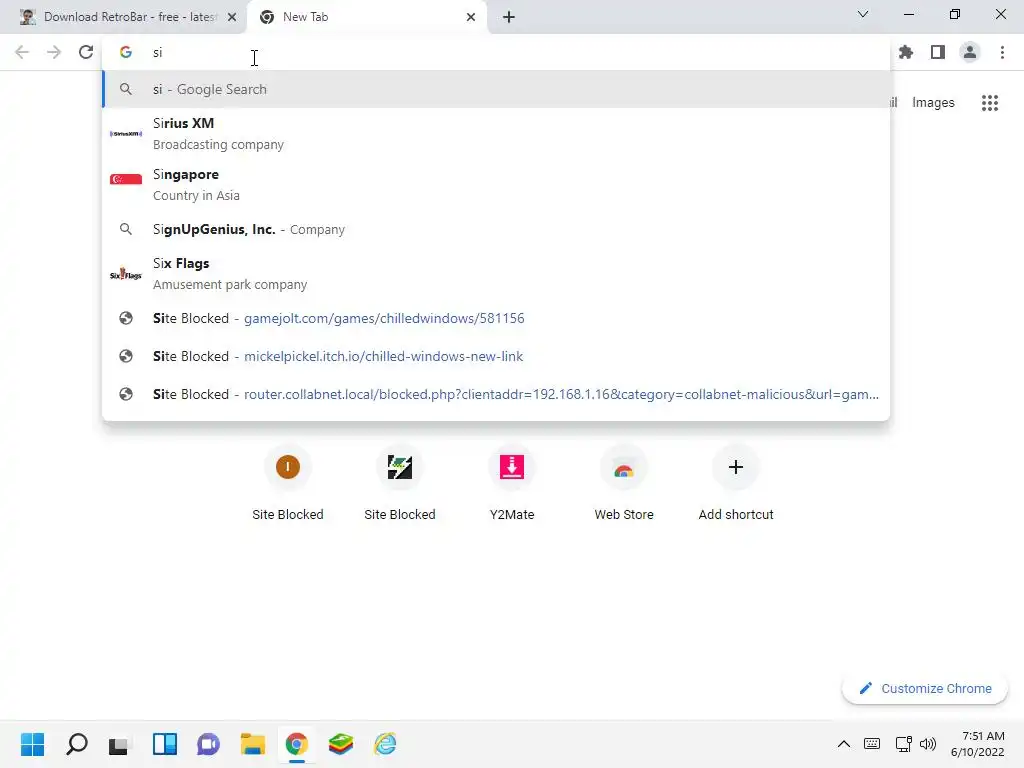Click the Chrome taskbar icon

point(296,744)
